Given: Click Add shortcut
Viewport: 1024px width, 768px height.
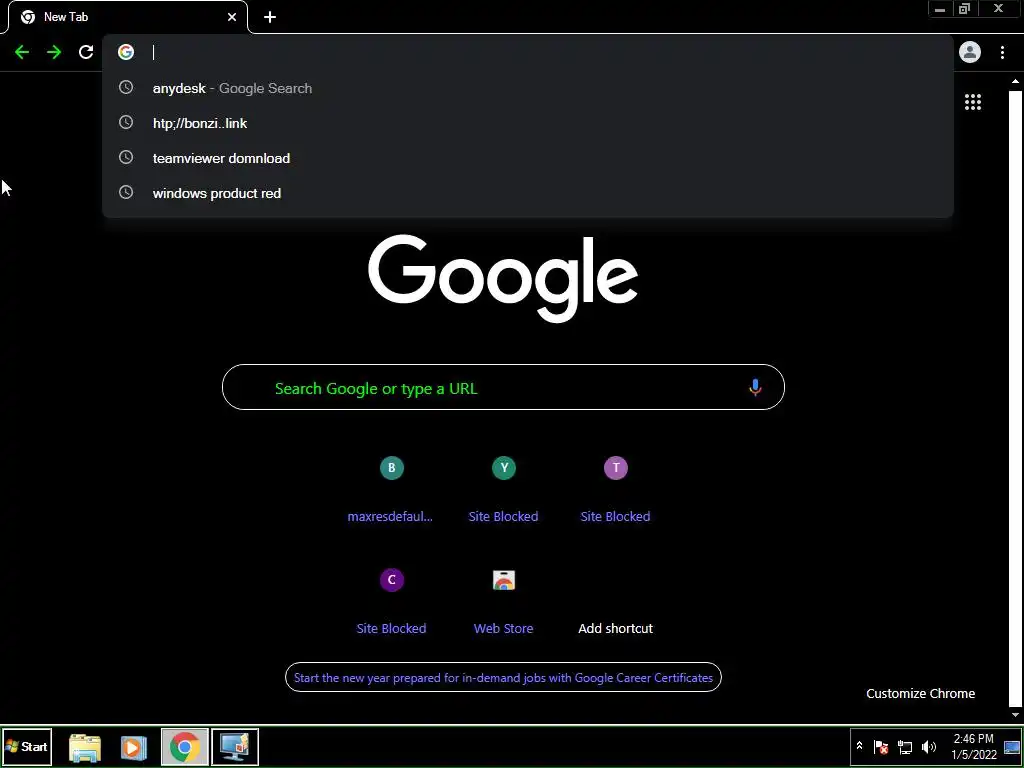Looking at the screenshot, I should [615, 628].
